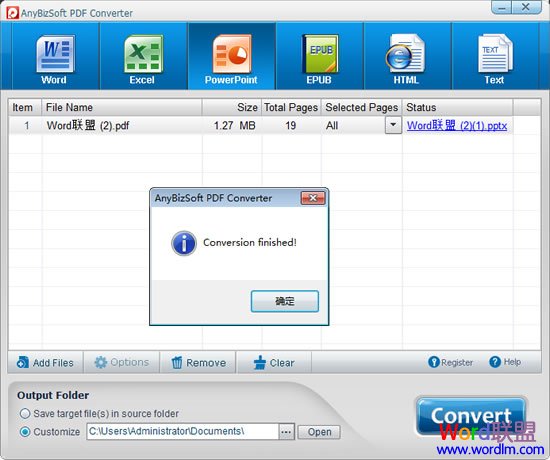
Task: Click the AnyBizSoft app logo icon
Action: 12,13
